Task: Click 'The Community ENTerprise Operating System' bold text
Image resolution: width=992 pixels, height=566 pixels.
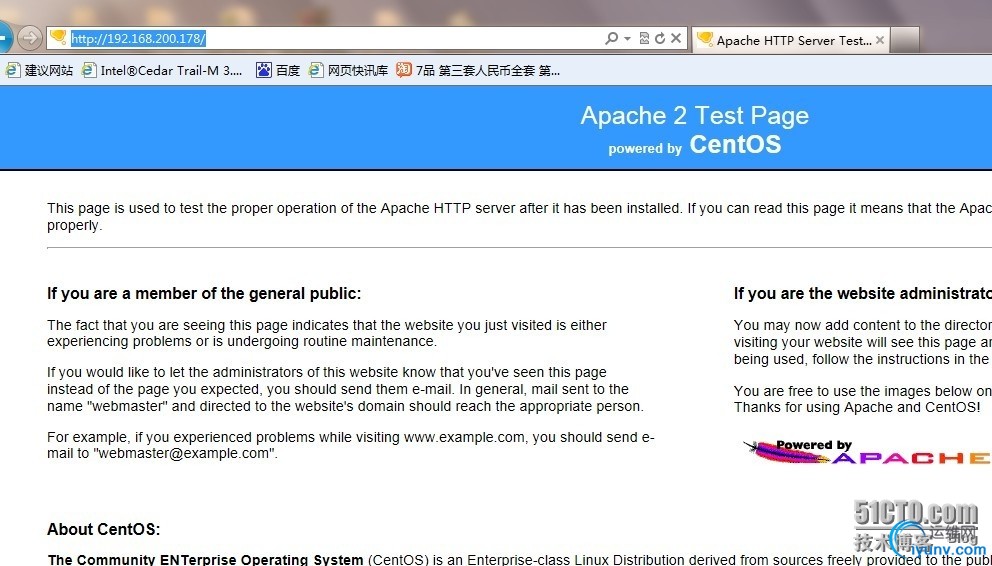Action: [205, 560]
